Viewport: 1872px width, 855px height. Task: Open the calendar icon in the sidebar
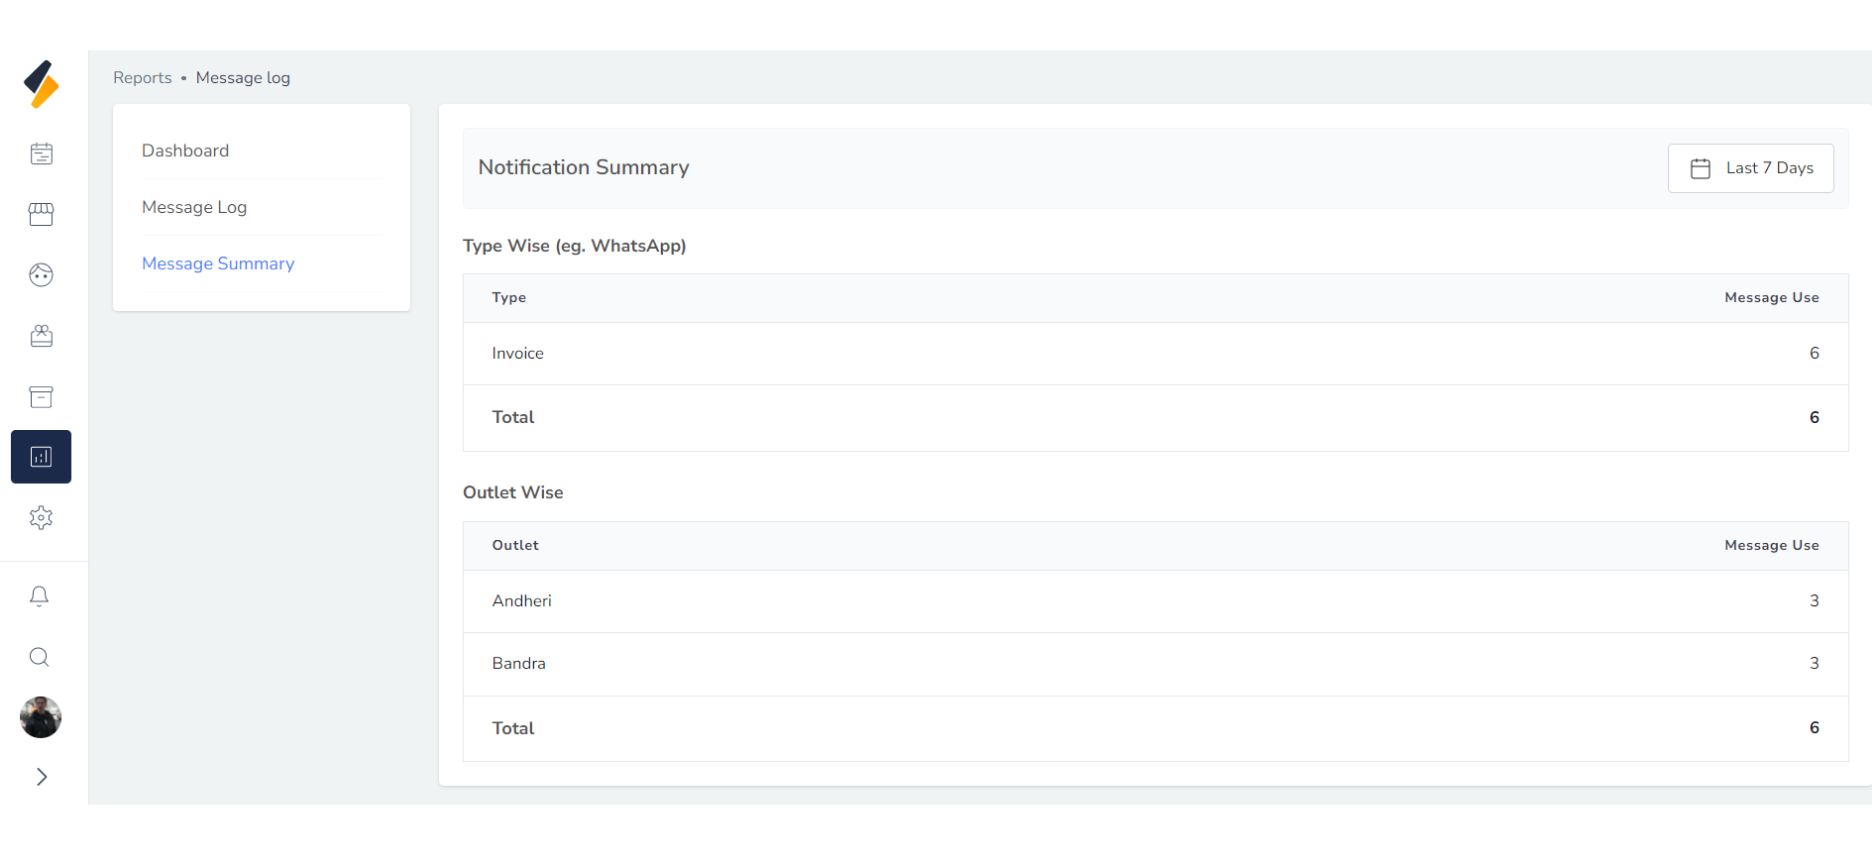[x=41, y=154]
